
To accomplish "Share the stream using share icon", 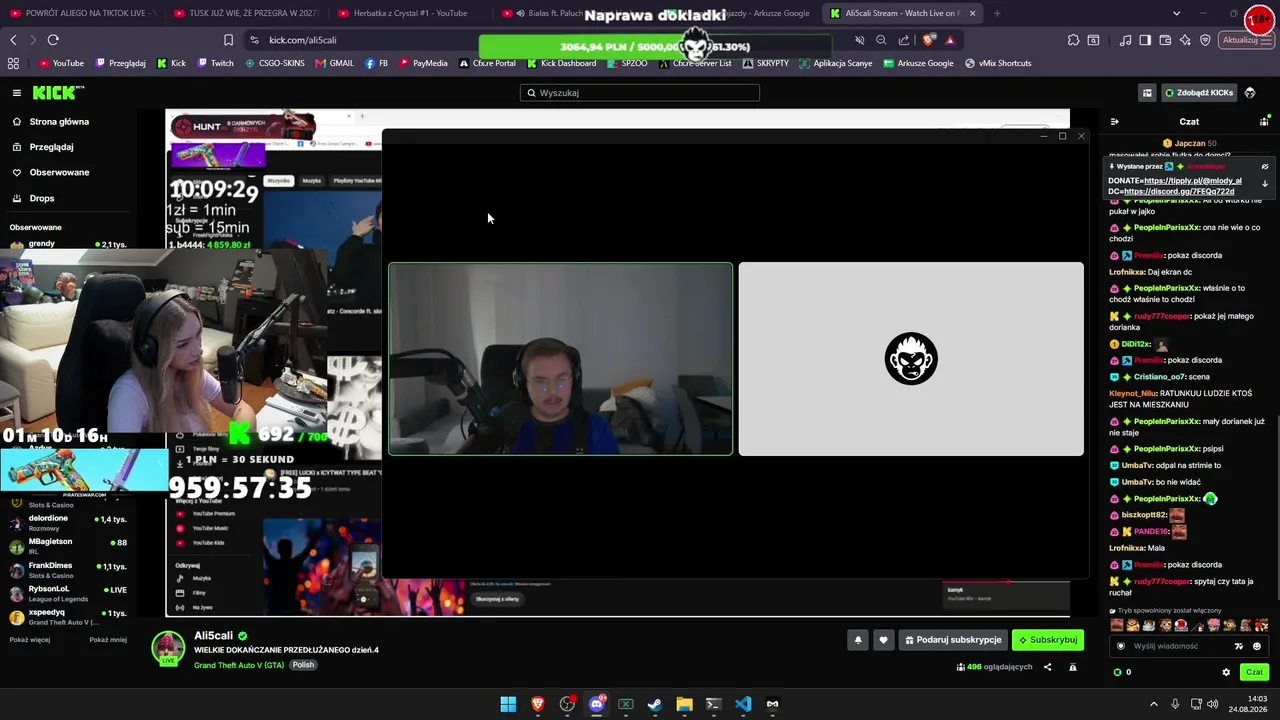I will (1048, 667).
